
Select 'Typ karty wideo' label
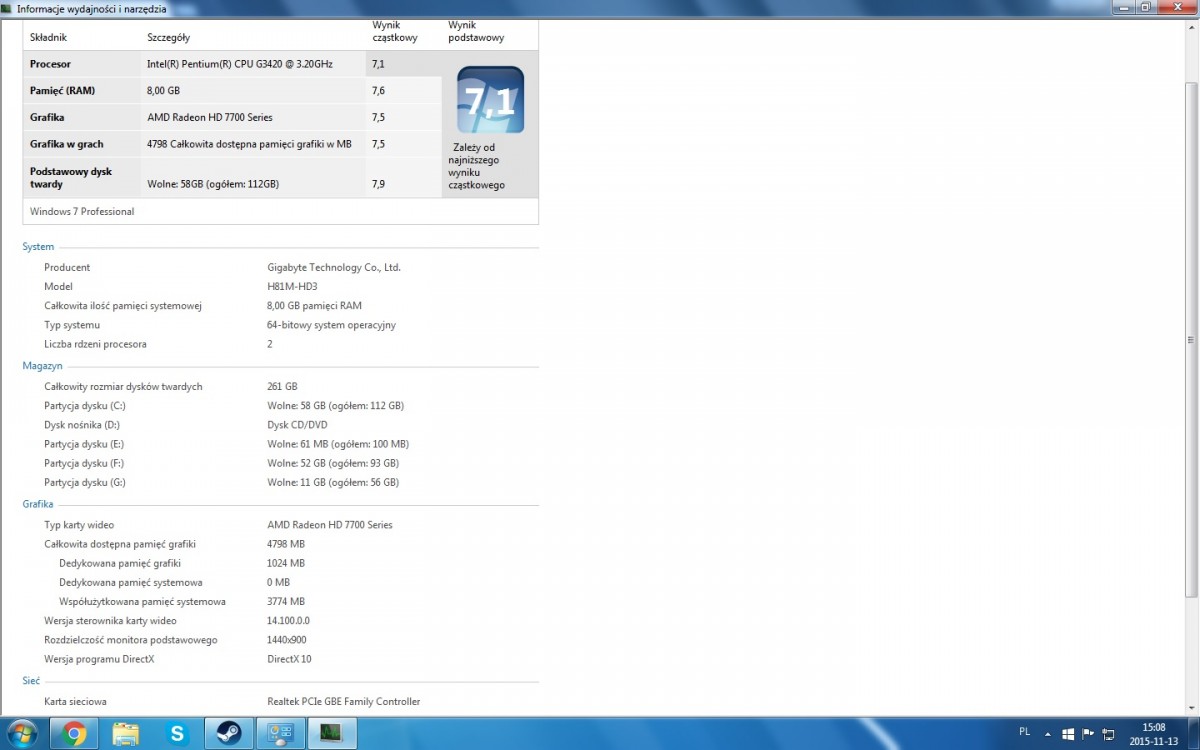click(x=79, y=525)
